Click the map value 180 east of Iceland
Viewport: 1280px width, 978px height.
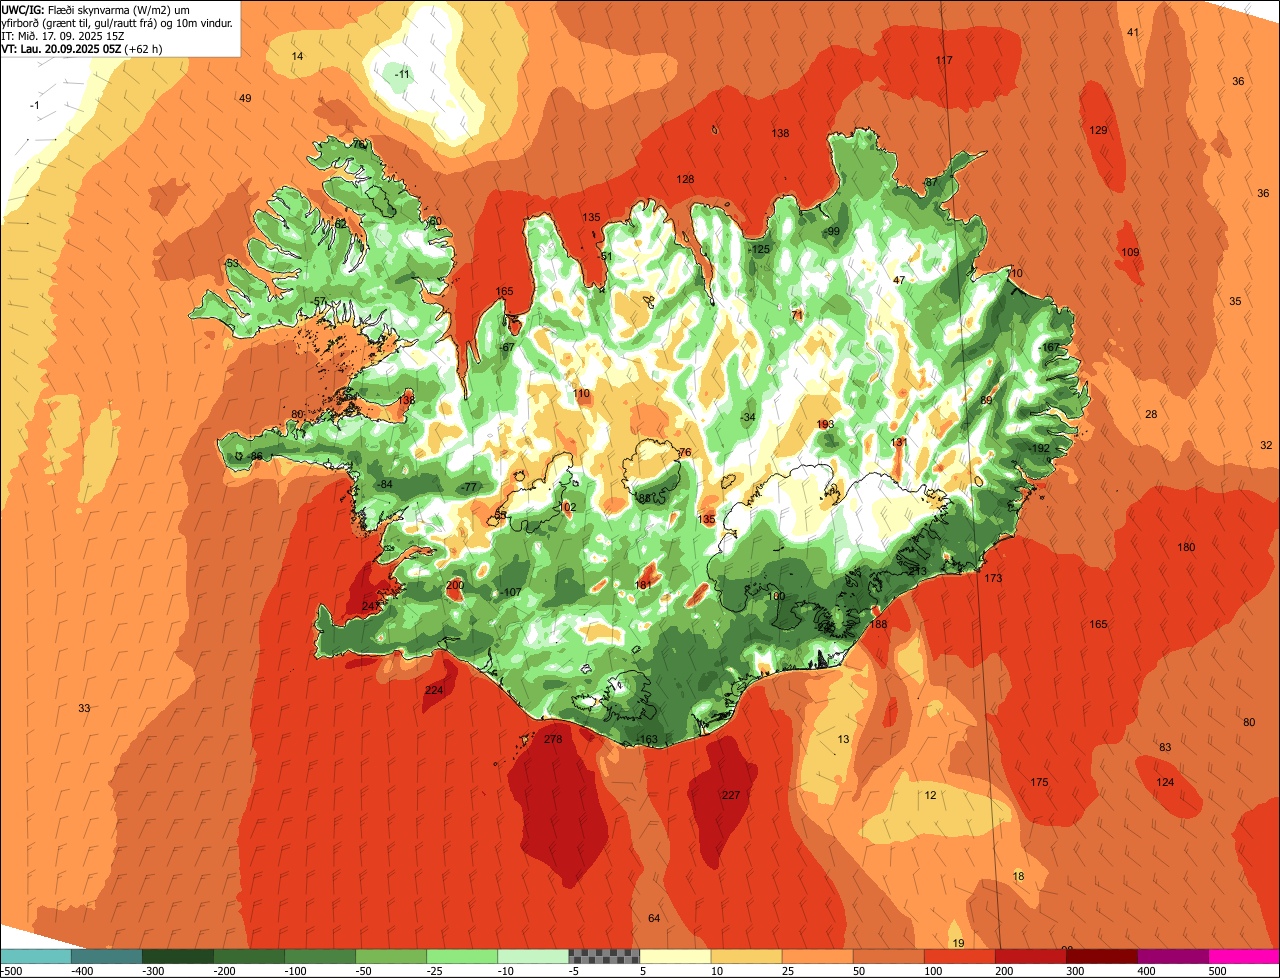click(1186, 547)
